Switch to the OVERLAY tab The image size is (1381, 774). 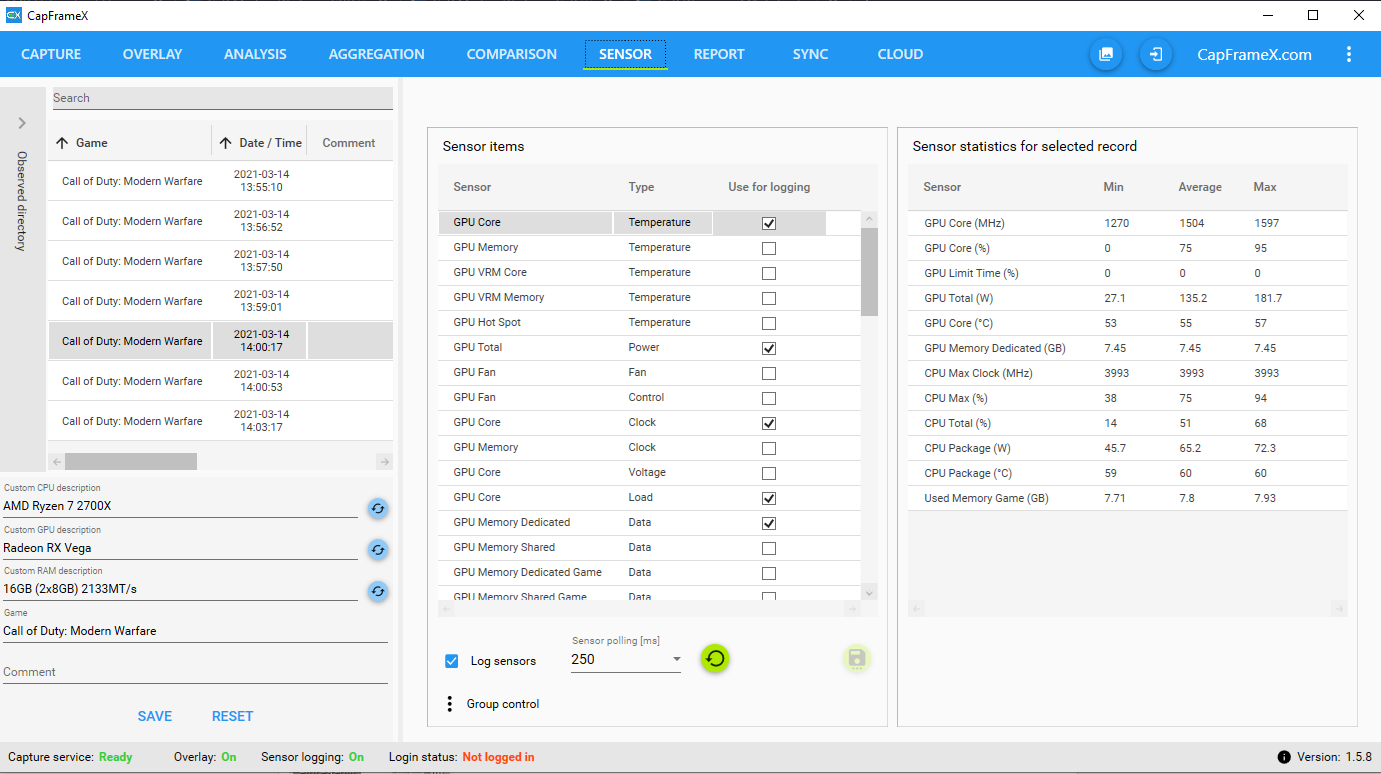tap(152, 54)
